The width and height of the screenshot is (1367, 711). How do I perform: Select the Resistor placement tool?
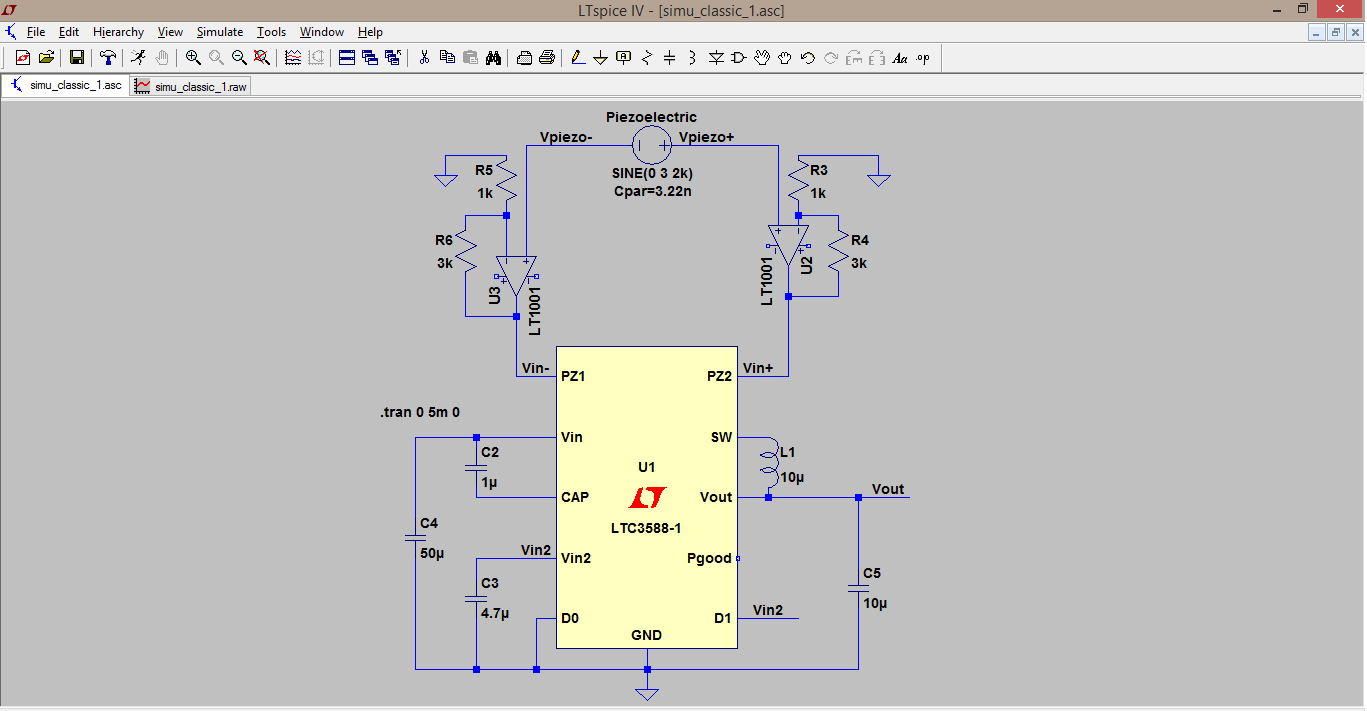click(x=646, y=57)
